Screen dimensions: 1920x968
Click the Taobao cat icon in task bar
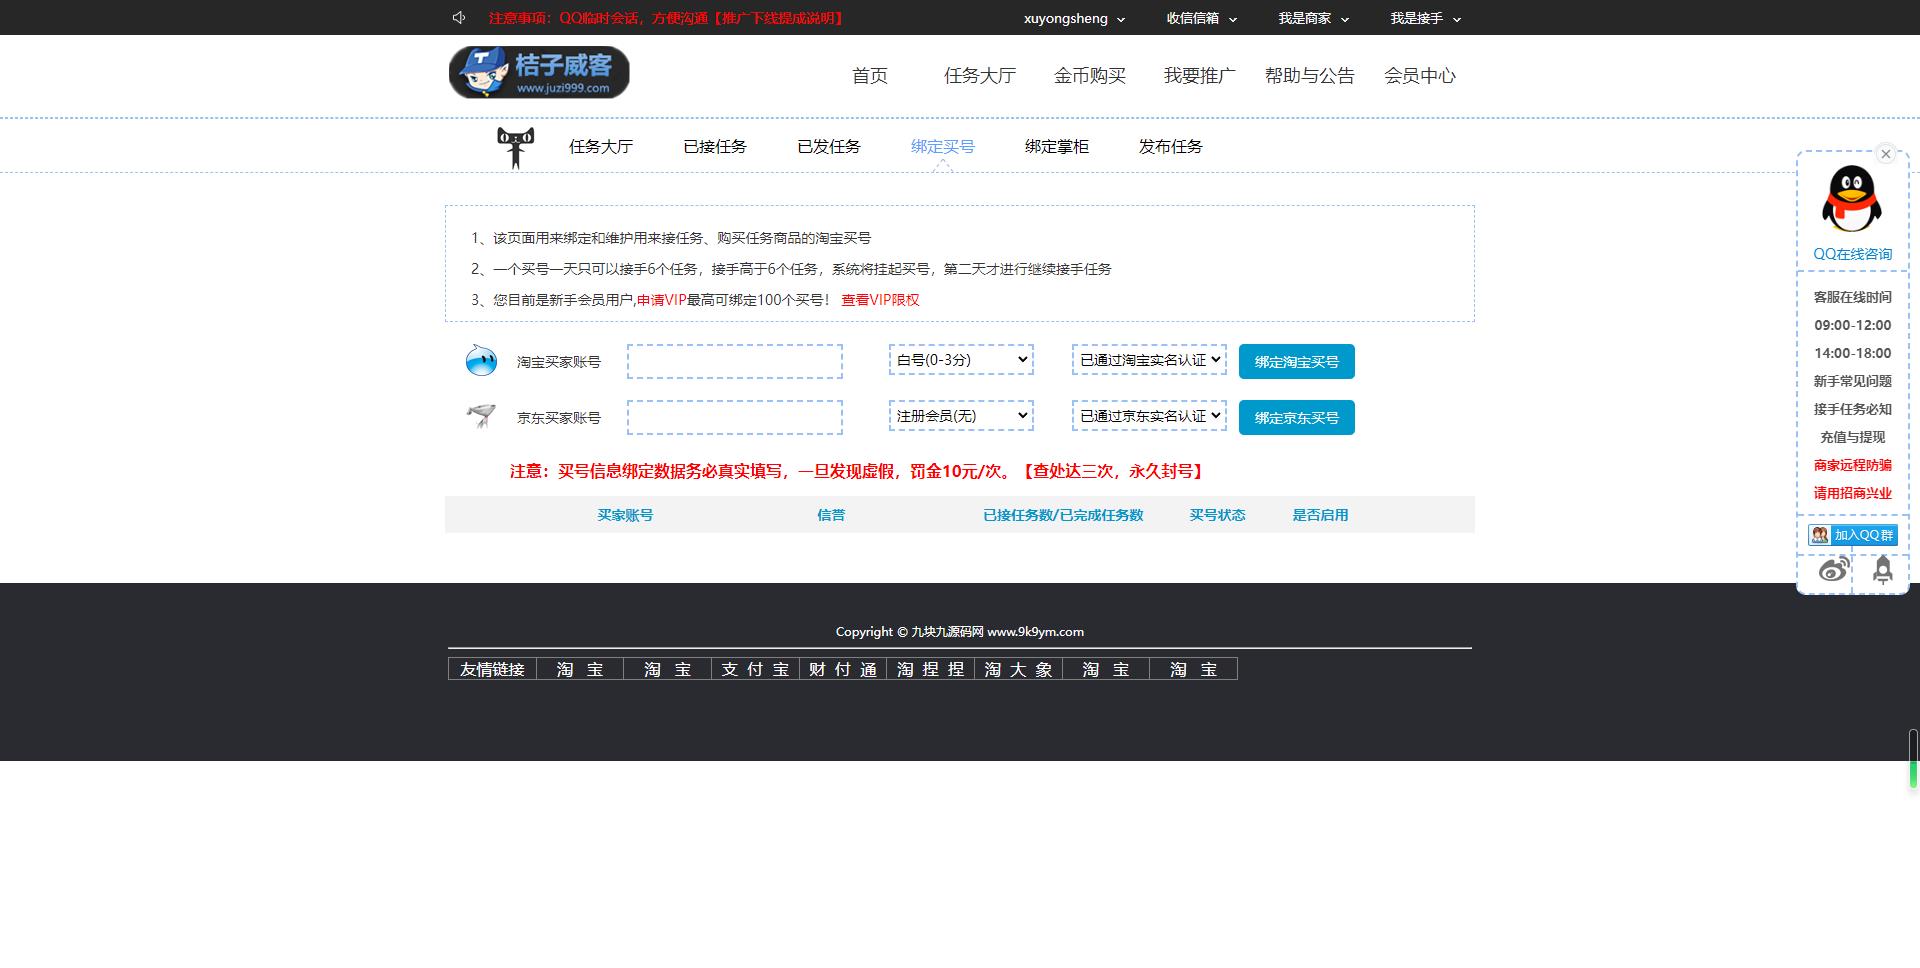click(x=516, y=146)
